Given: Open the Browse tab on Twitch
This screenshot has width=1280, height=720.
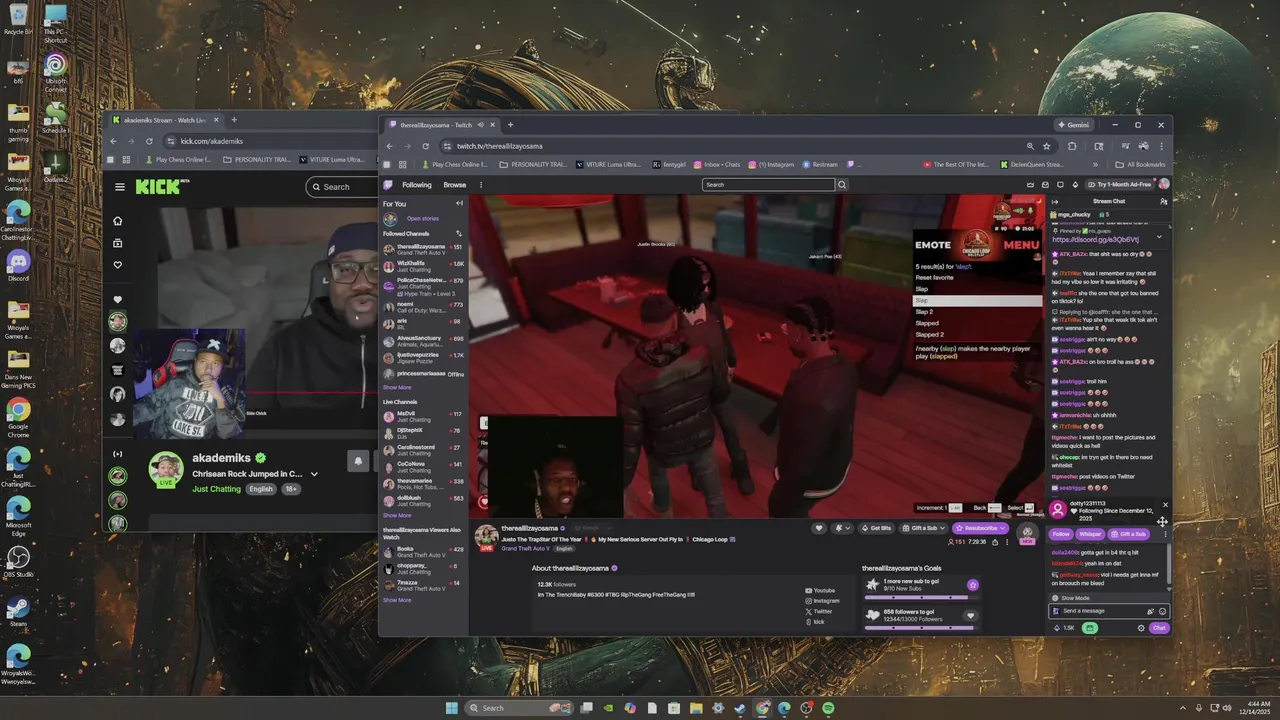Looking at the screenshot, I should click(x=455, y=185).
